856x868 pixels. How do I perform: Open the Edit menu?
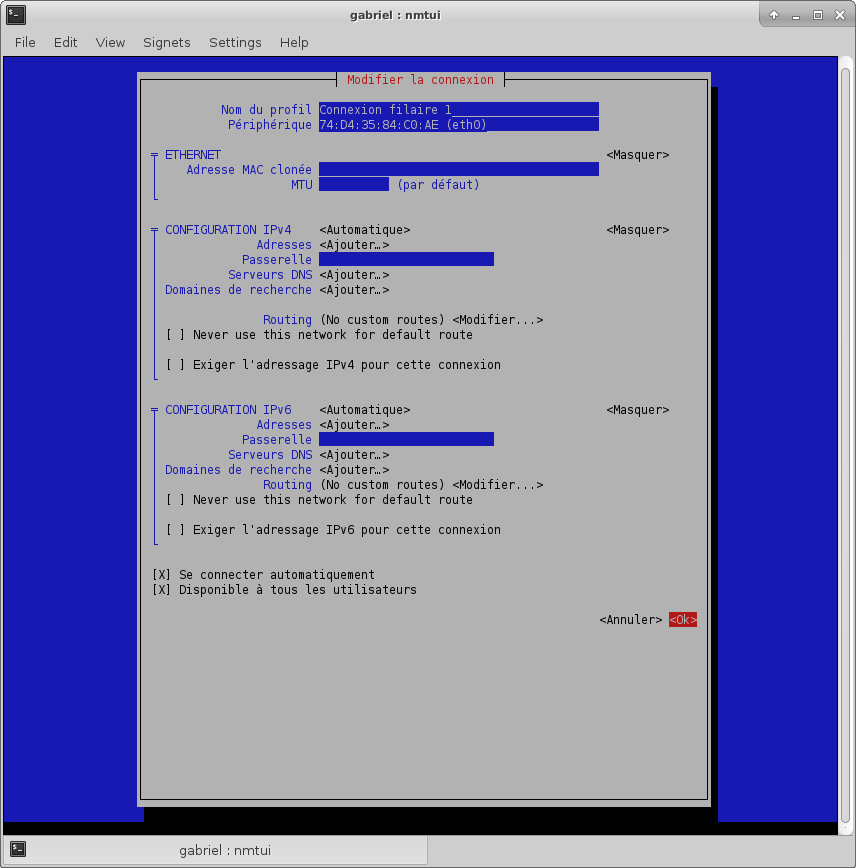(x=65, y=43)
